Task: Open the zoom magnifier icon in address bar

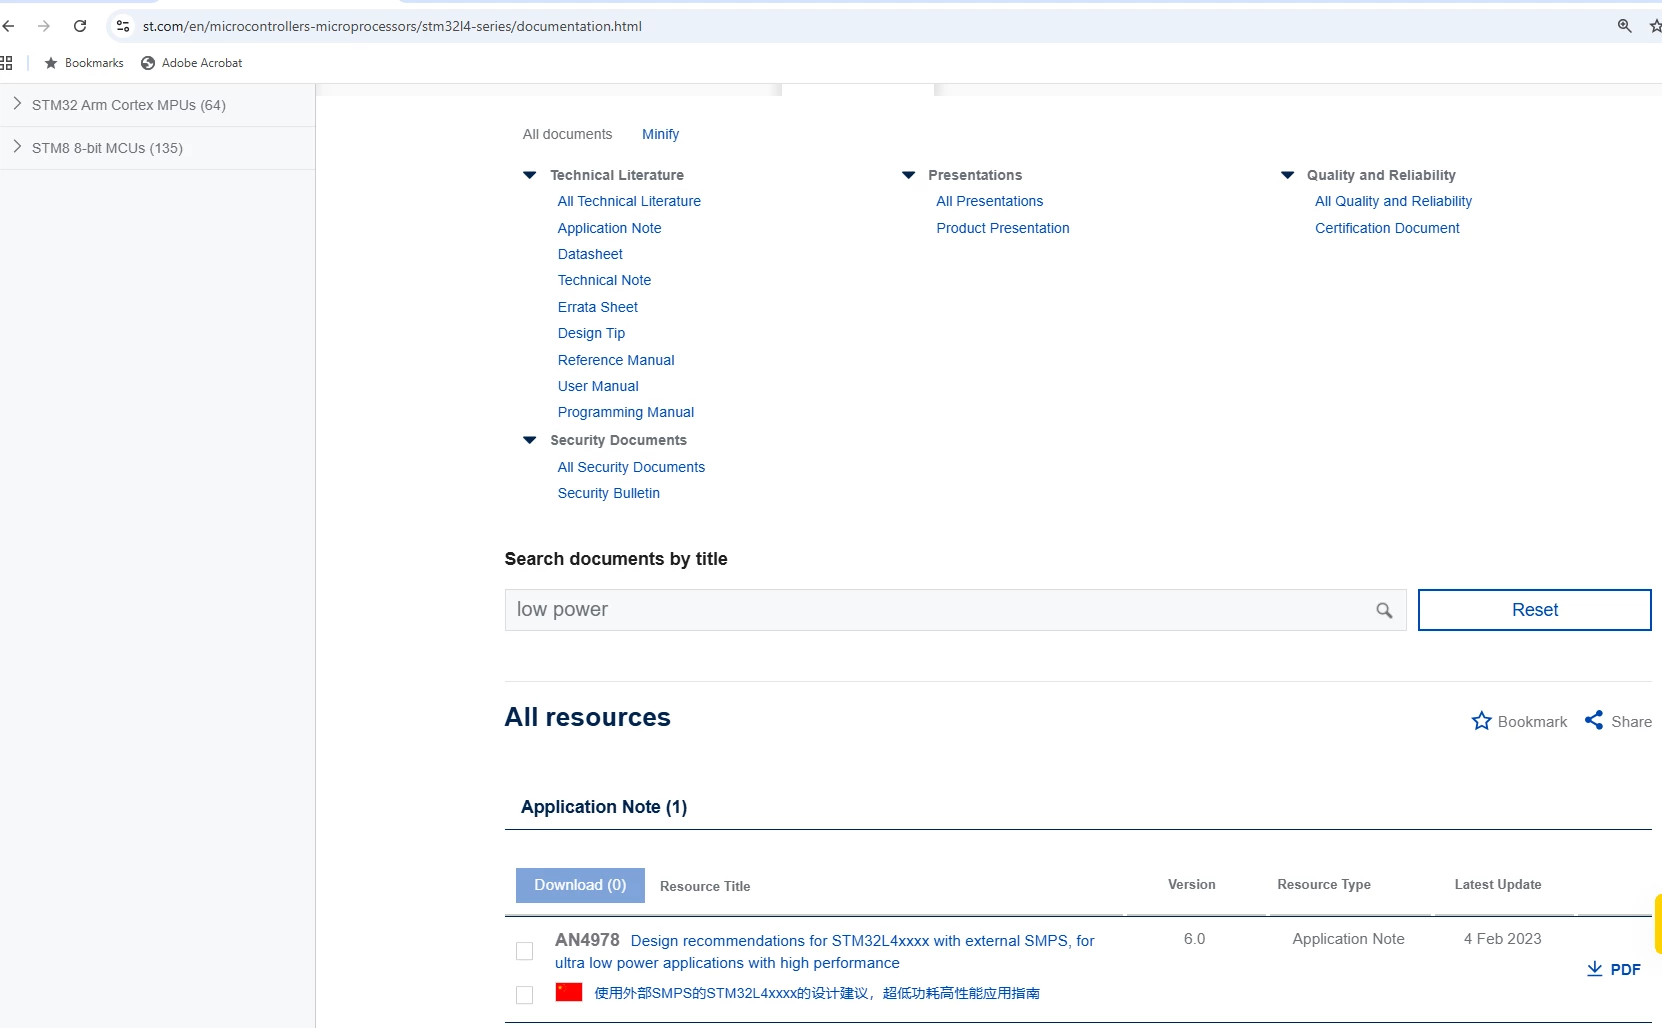Action: [x=1624, y=26]
